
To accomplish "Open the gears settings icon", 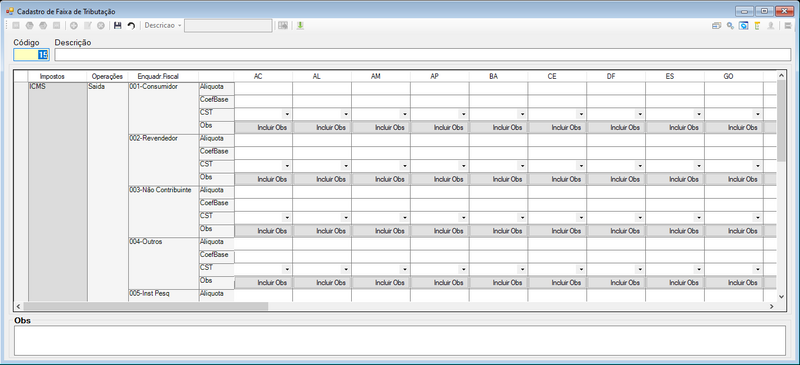I will click(731, 26).
